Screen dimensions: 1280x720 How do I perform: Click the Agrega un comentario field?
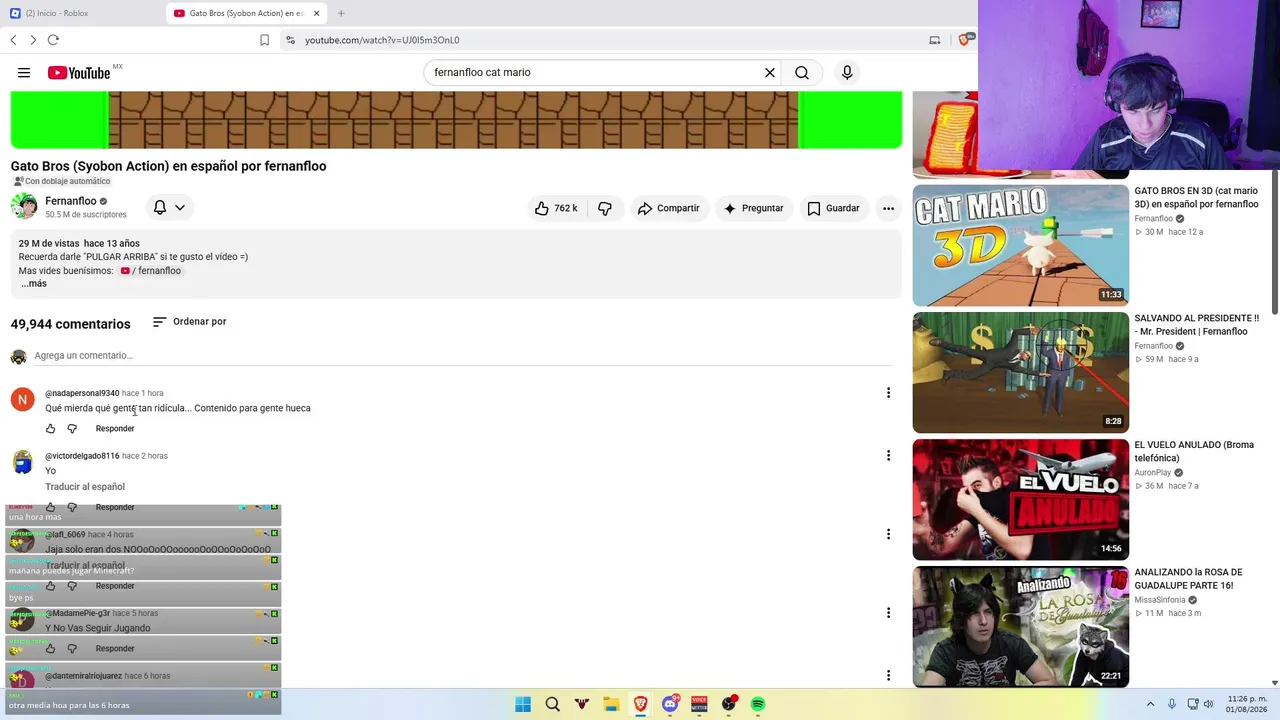(x=462, y=356)
